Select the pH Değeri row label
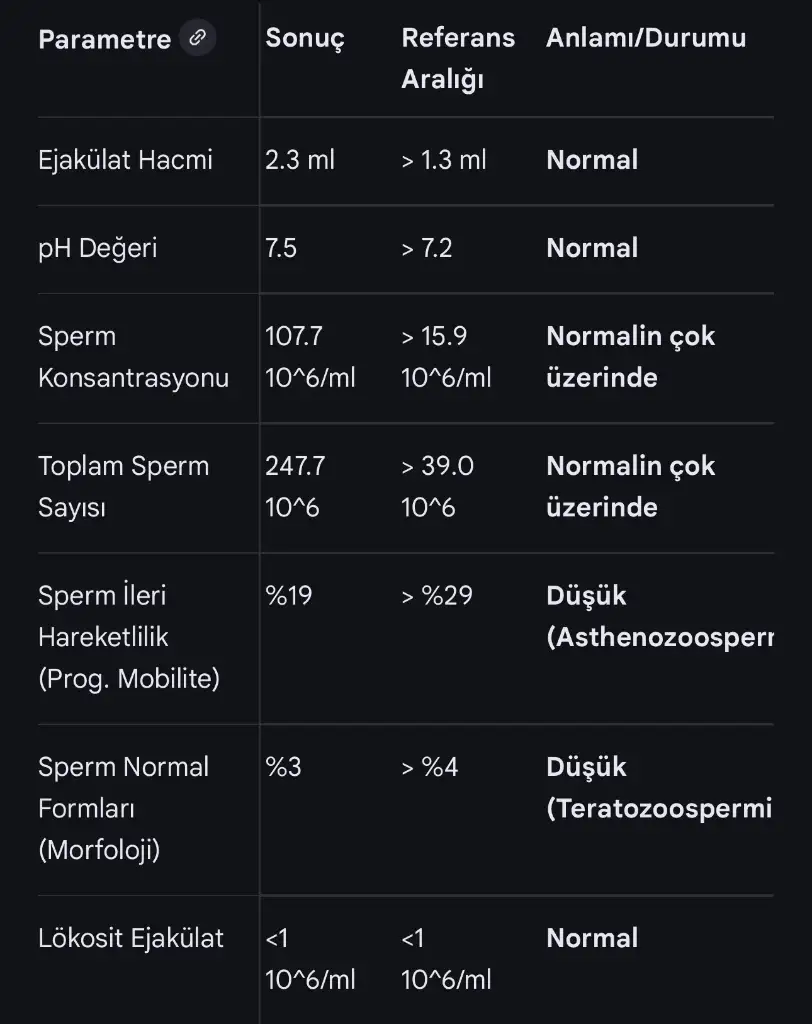The image size is (812, 1024). pos(98,248)
